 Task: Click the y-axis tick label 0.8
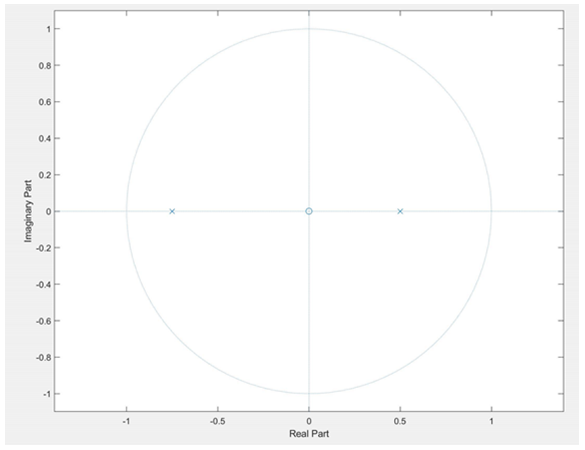pos(44,65)
